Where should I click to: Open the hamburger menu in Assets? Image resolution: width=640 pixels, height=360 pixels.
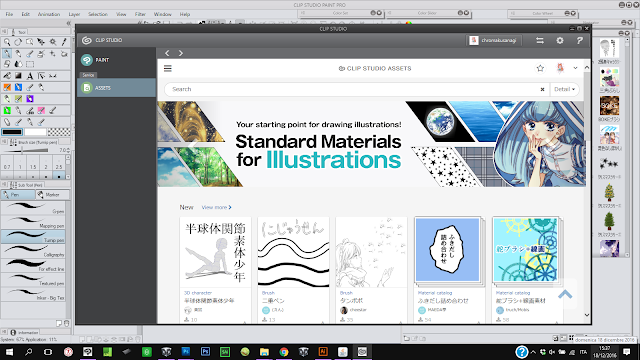point(168,69)
